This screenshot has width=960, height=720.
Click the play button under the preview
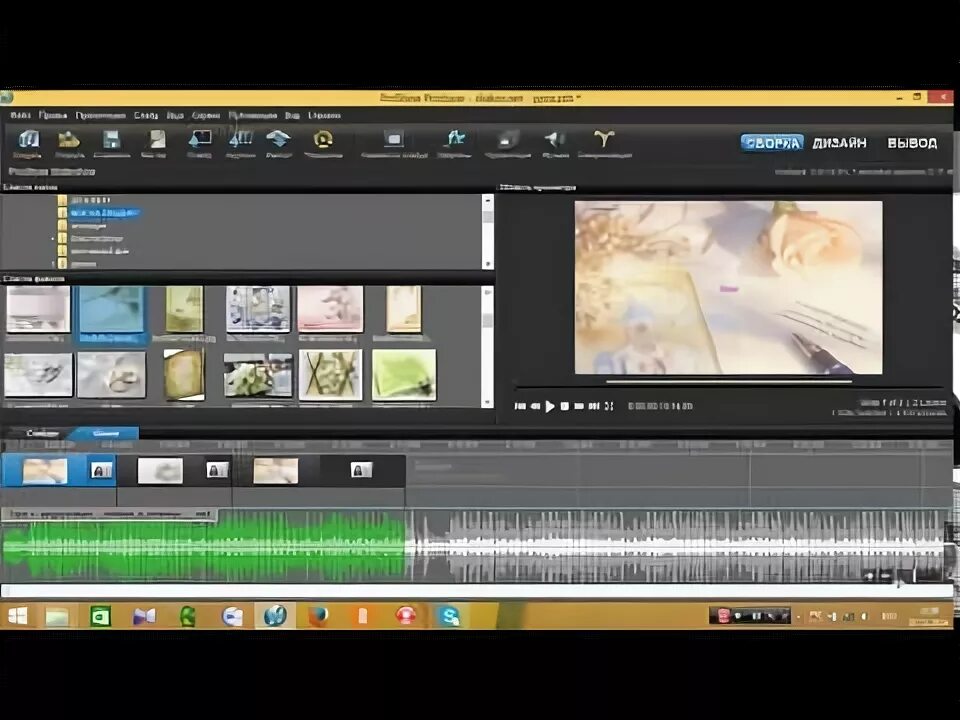coord(550,406)
